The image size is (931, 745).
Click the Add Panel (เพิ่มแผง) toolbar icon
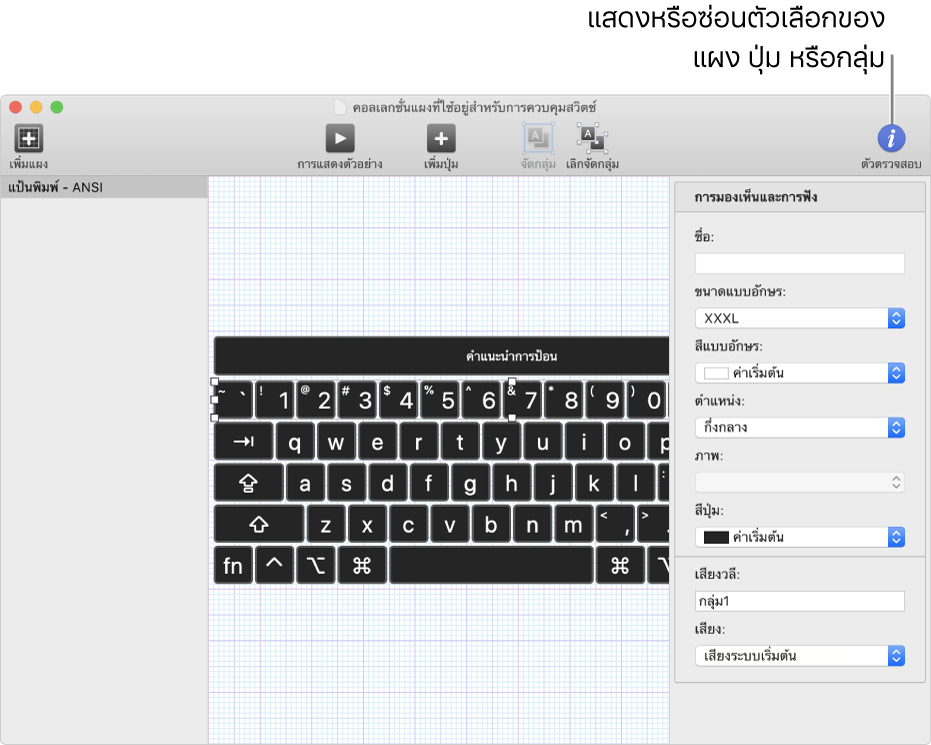click(x=28, y=139)
